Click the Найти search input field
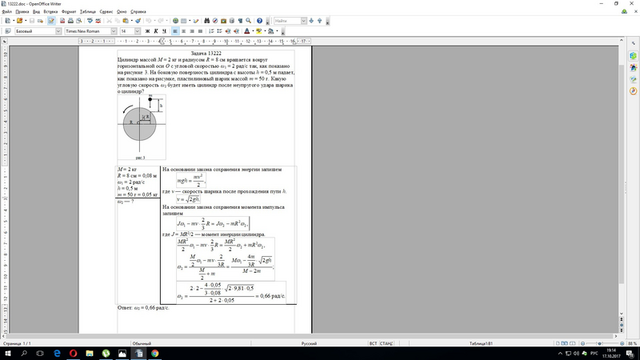 click(287, 21)
